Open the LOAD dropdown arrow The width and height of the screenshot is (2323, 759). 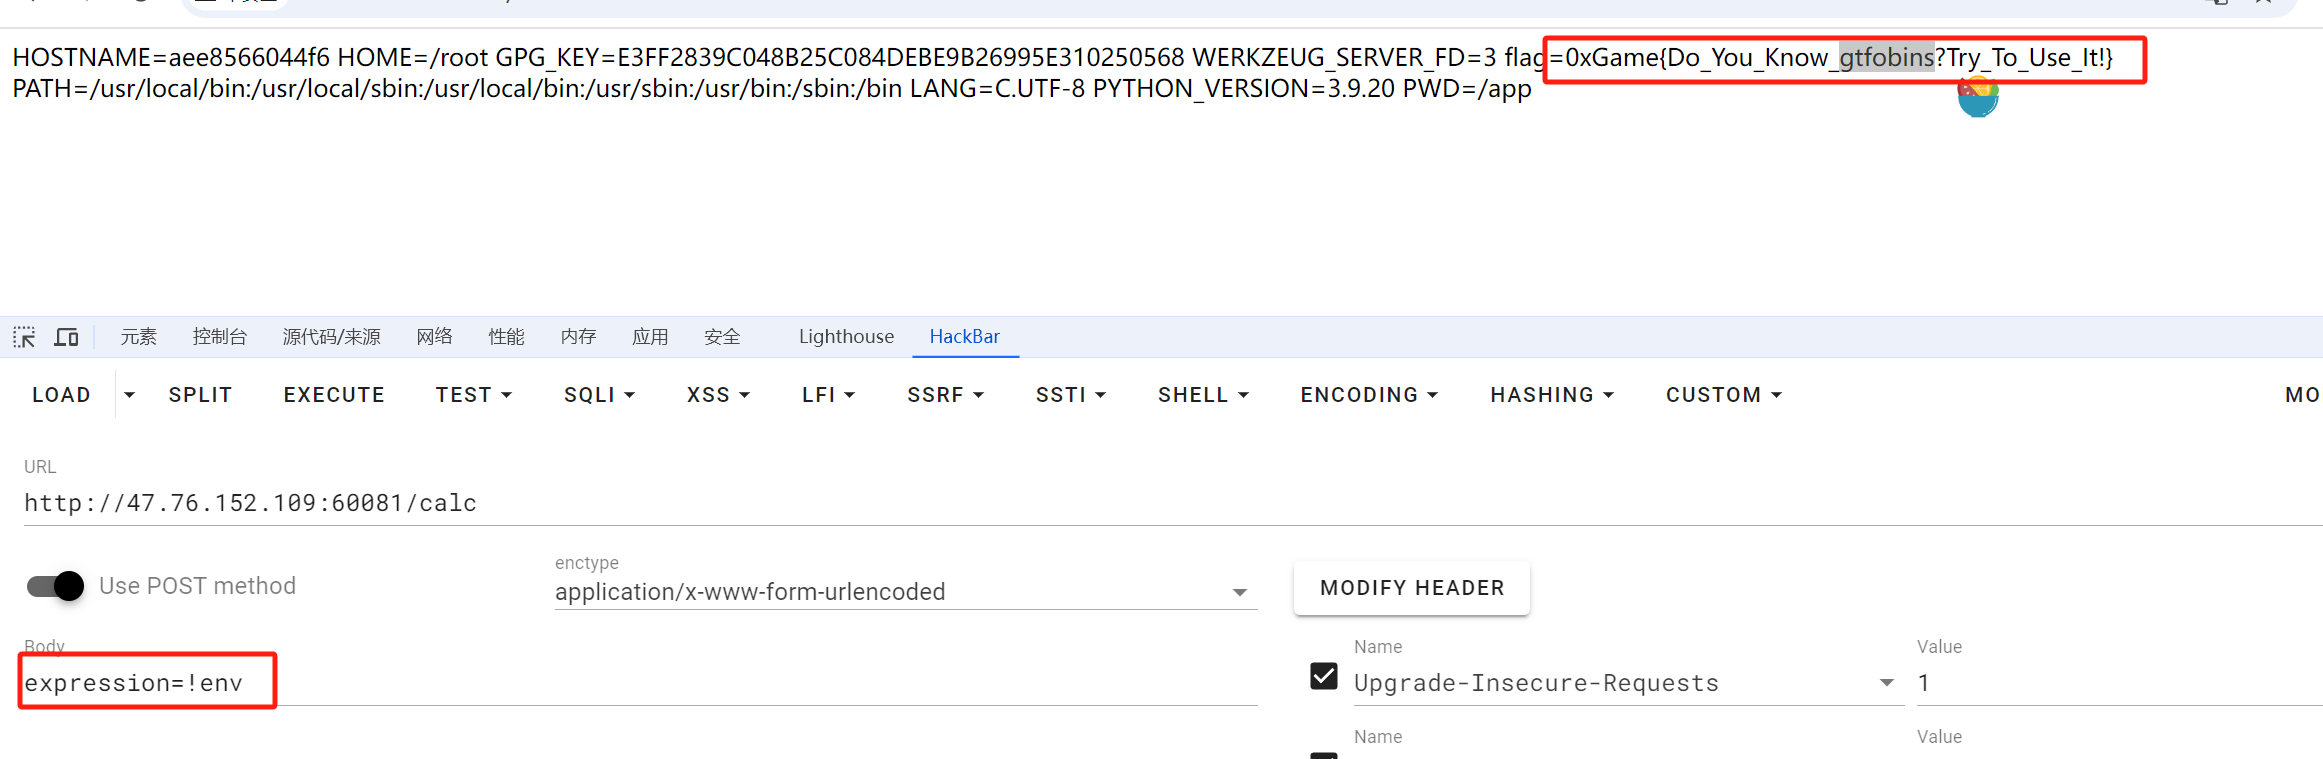129,395
